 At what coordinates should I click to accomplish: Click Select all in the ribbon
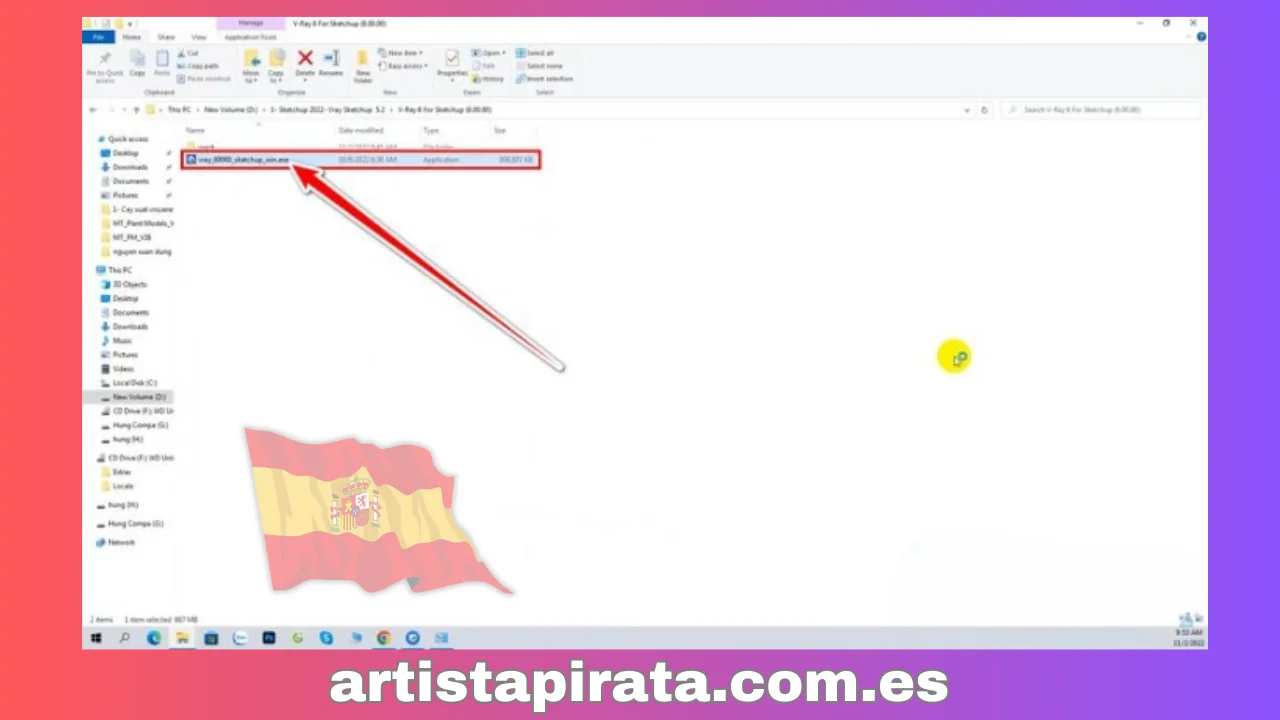click(535, 53)
